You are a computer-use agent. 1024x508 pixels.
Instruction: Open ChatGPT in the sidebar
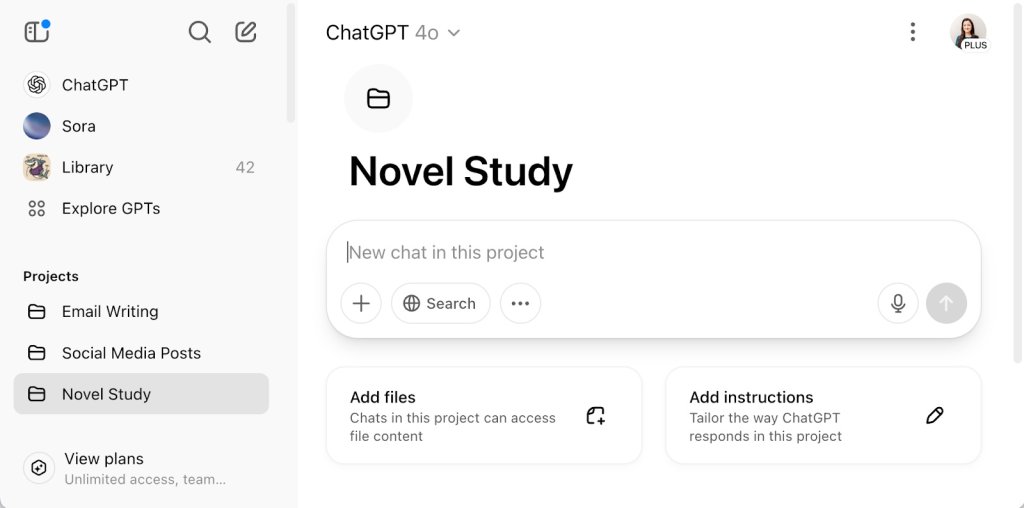click(x=94, y=85)
